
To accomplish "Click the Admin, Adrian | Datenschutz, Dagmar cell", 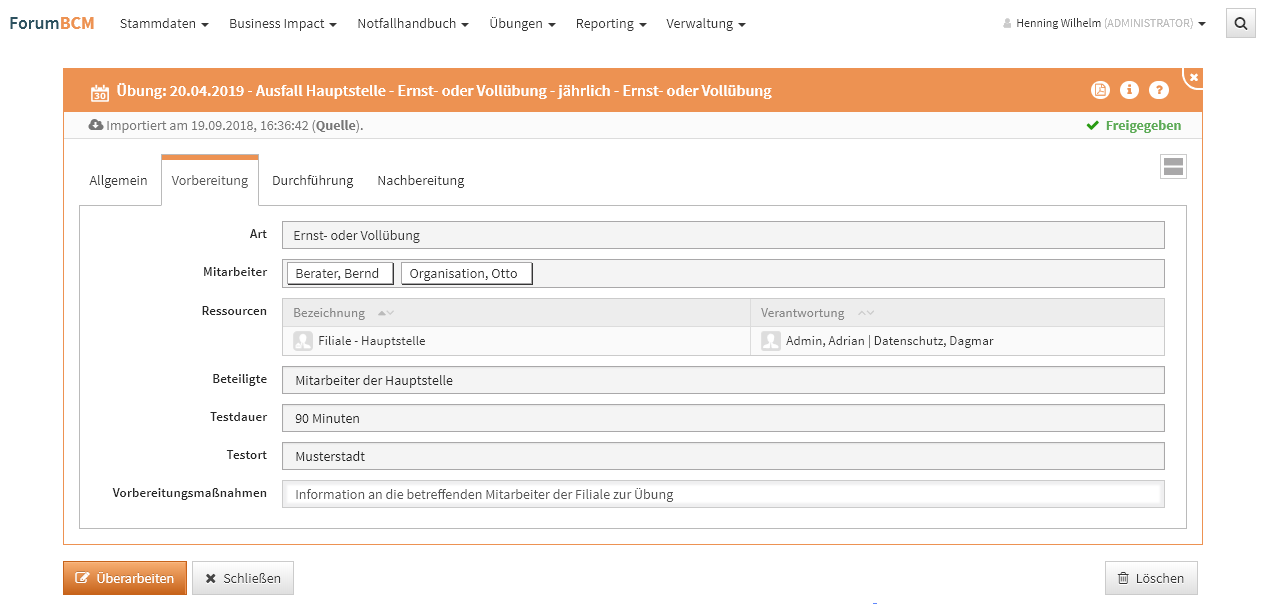I will (x=957, y=341).
